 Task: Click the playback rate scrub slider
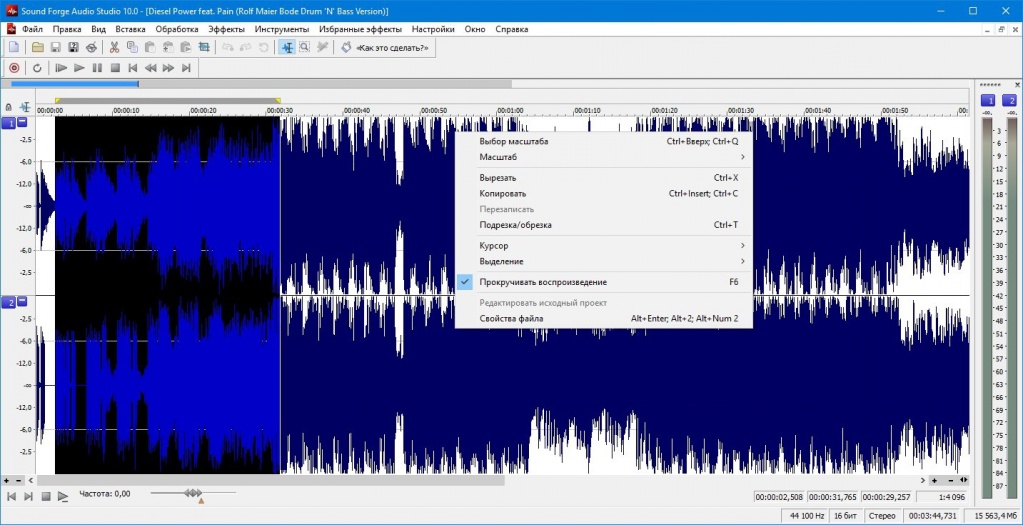click(193, 494)
